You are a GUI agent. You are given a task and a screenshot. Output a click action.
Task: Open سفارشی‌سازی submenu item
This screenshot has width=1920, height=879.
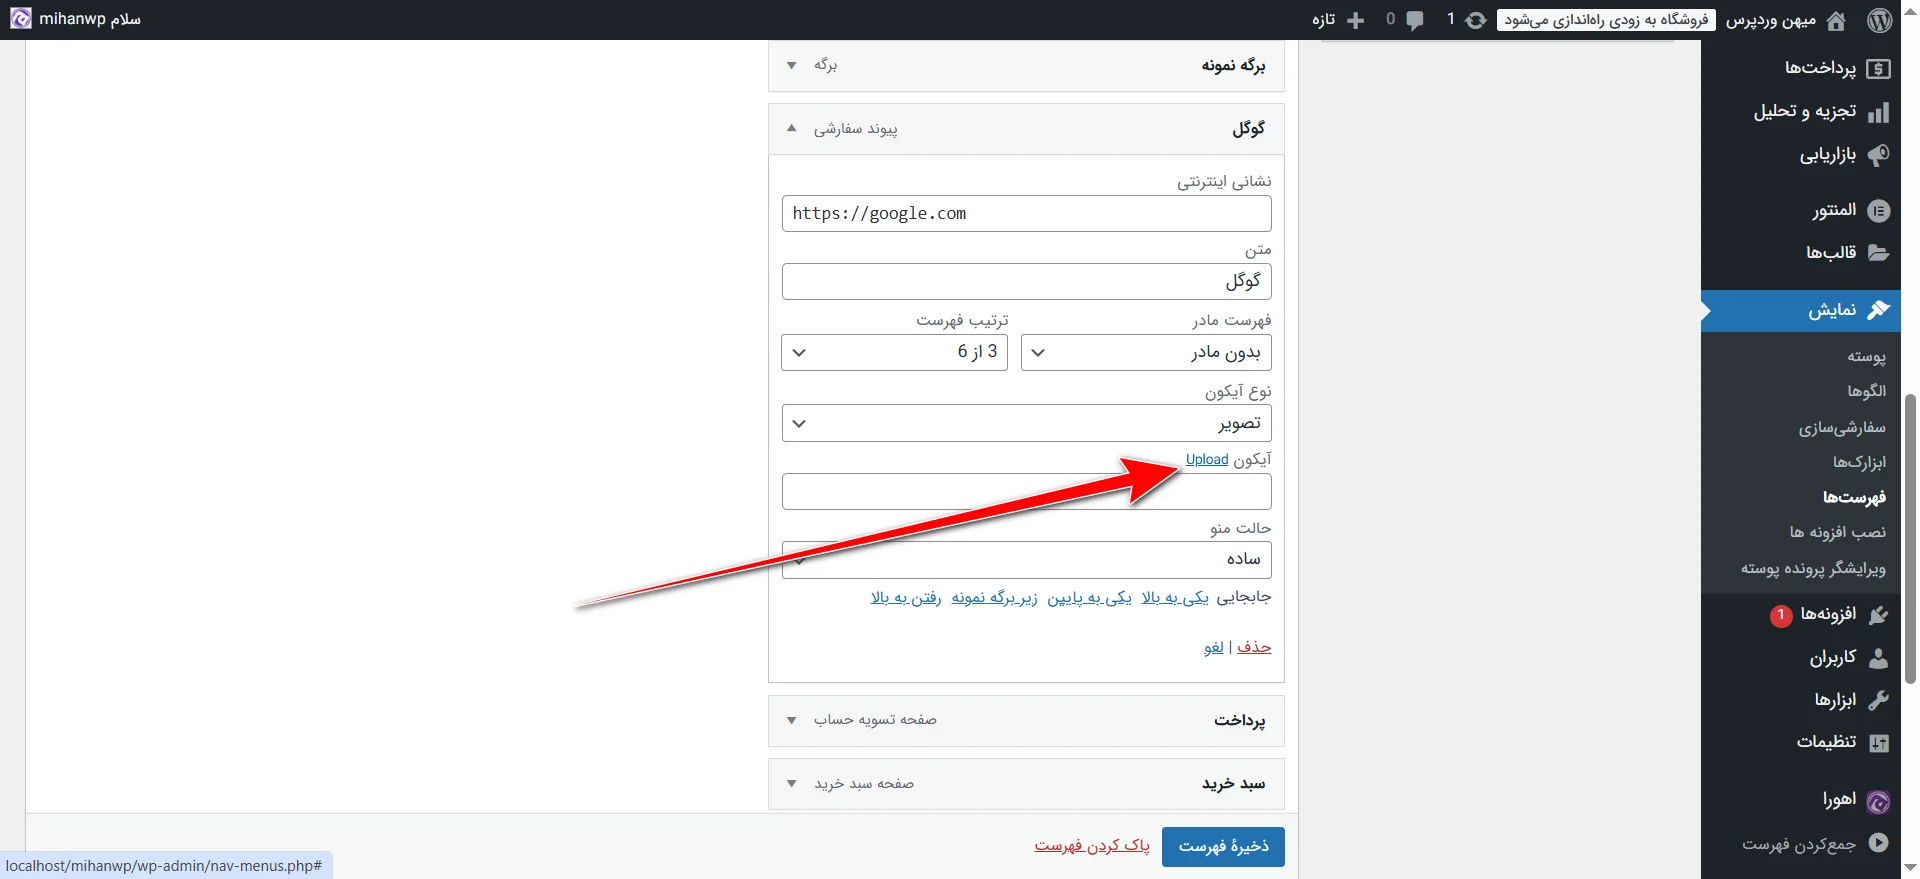pos(1842,427)
